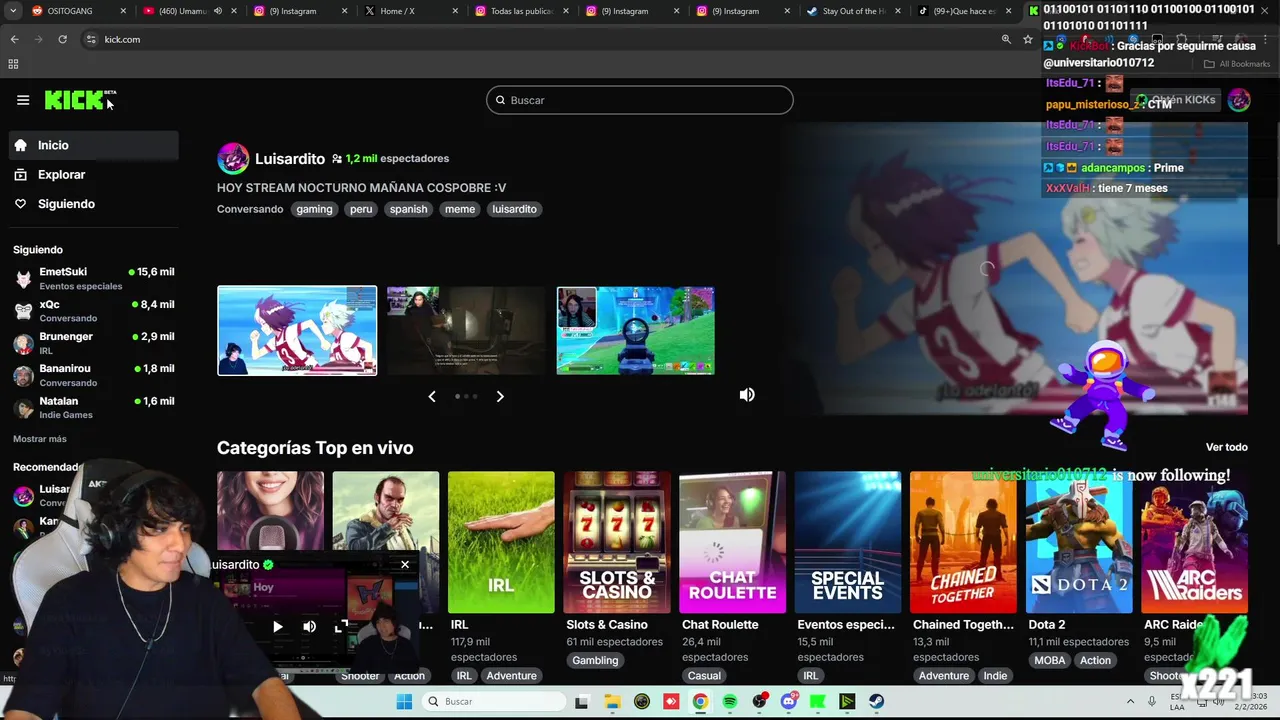Open Task View on taskbar
Viewport: 1280px width, 720px height.
click(x=582, y=702)
